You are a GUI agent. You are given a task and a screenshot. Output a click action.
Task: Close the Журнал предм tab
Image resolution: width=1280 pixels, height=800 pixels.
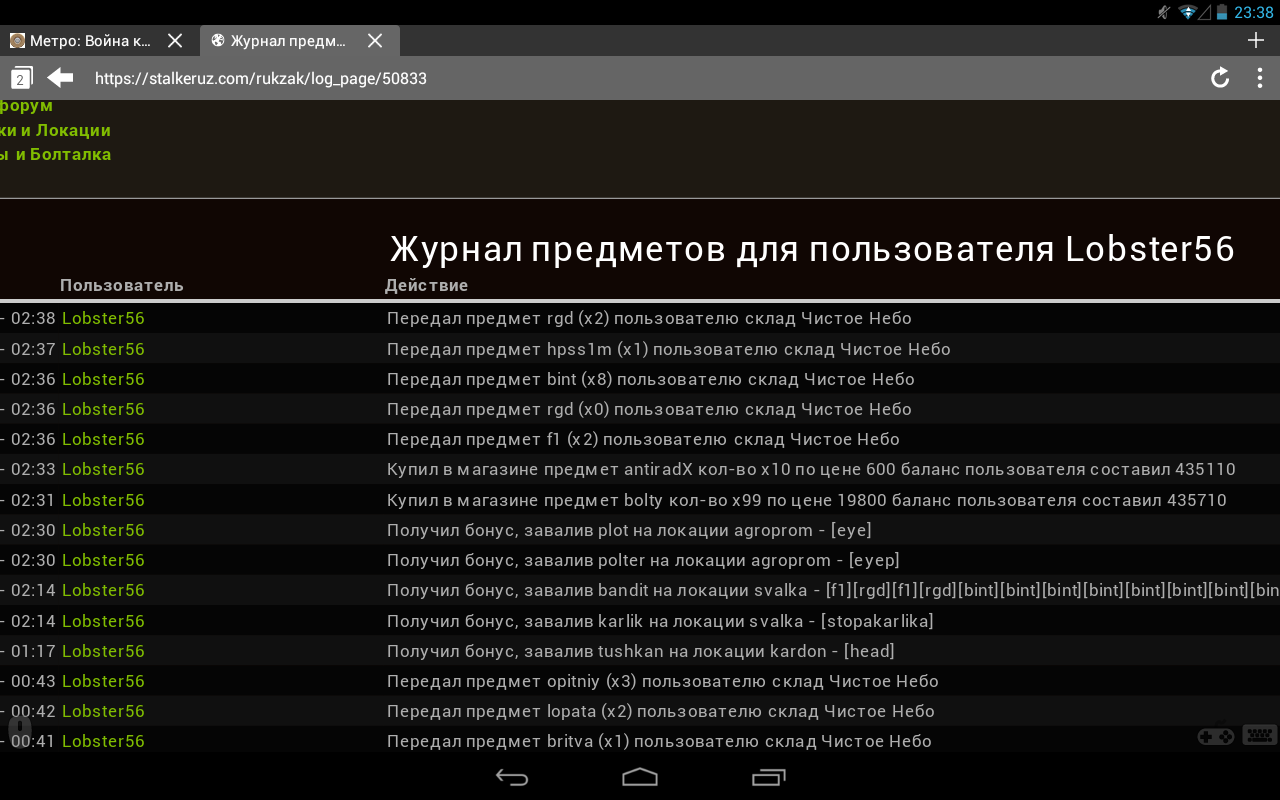tap(375, 40)
